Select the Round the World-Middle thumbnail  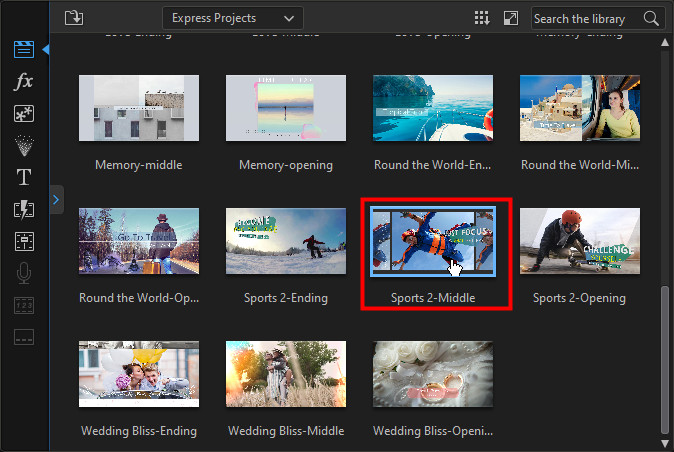[x=580, y=108]
